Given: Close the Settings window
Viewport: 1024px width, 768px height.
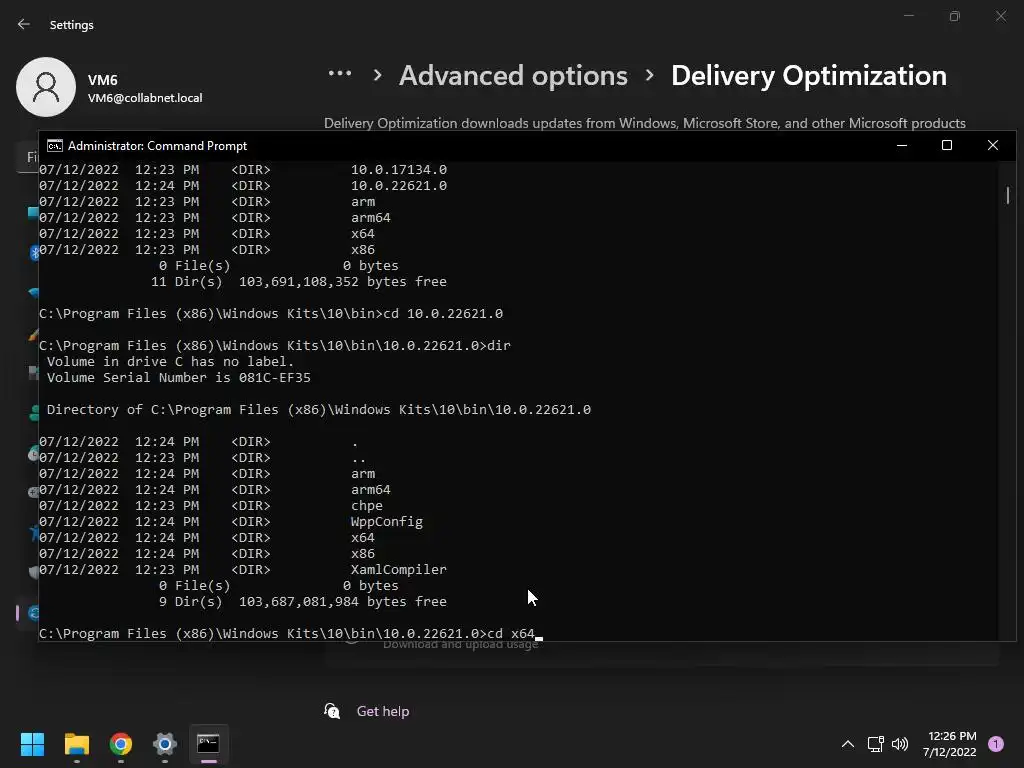Looking at the screenshot, I should tap(1001, 16).
